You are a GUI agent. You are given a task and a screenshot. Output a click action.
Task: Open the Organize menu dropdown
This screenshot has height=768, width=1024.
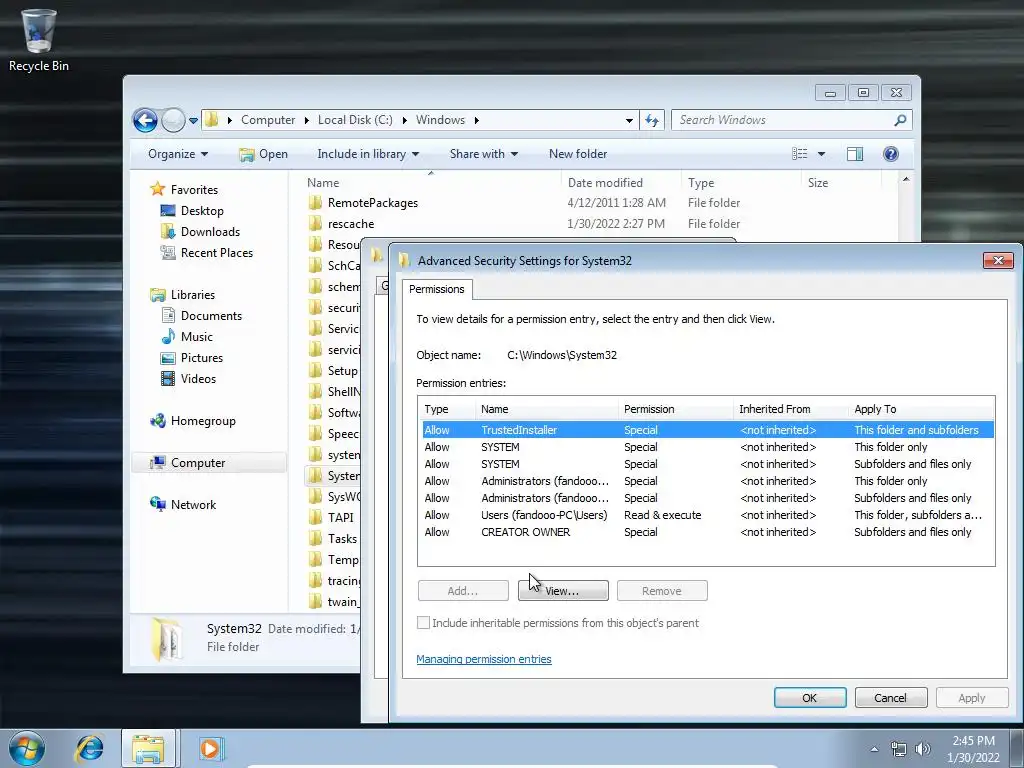[x=178, y=154]
